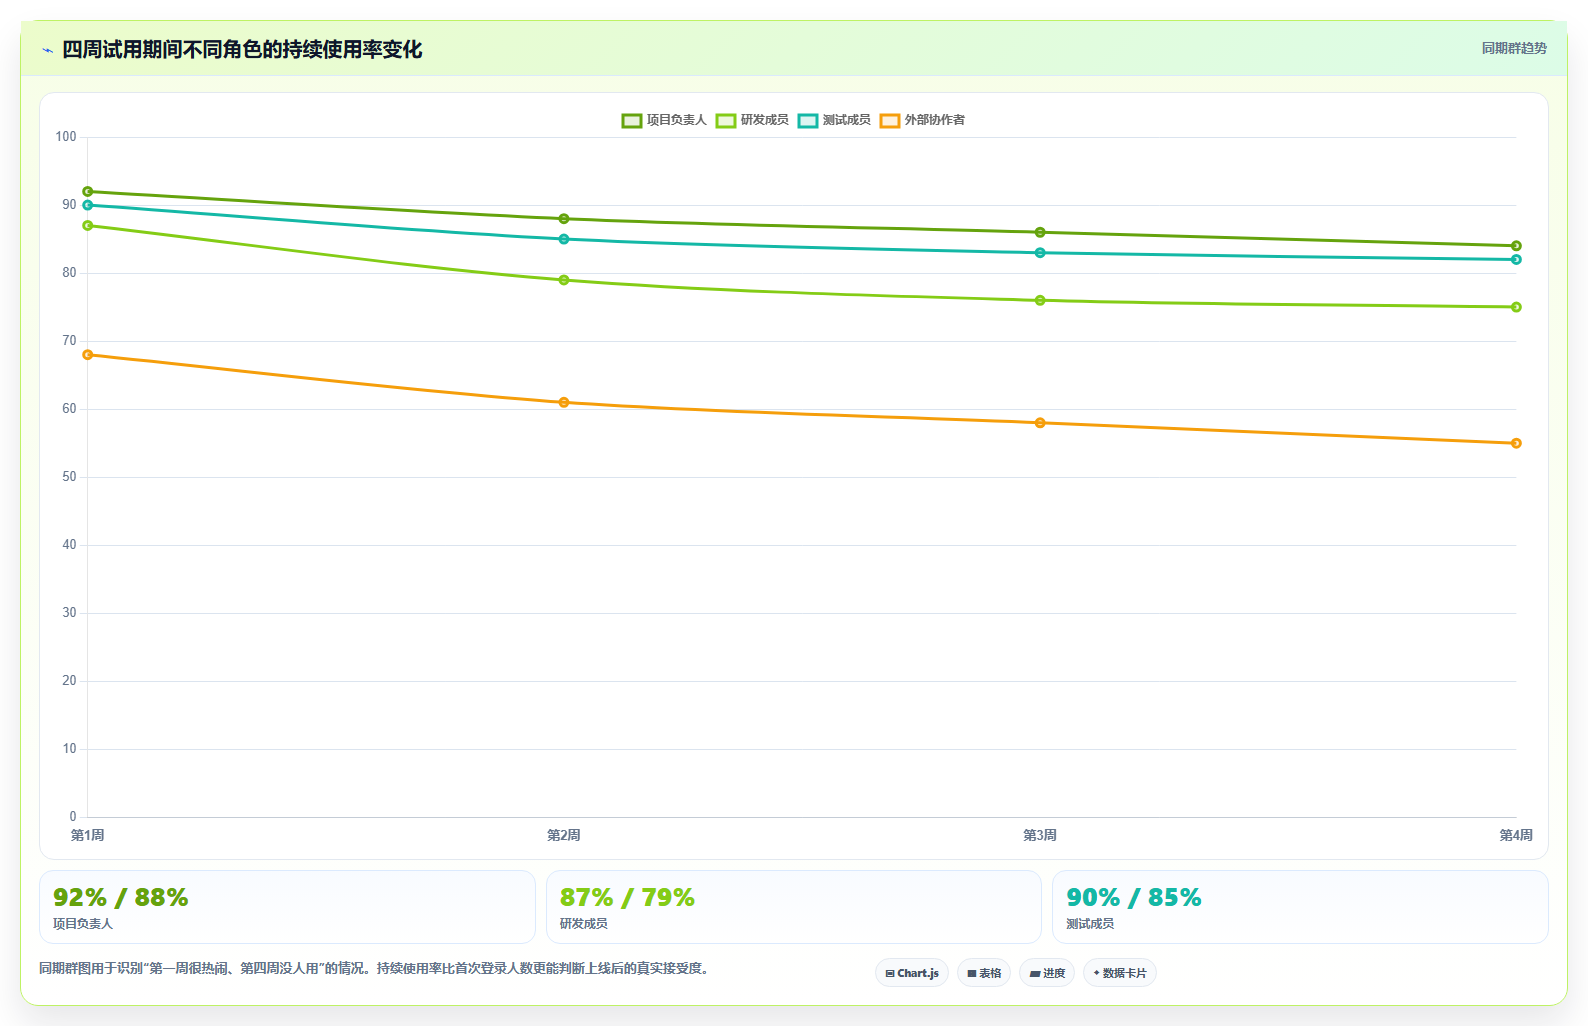Click 外部协作者 data point at 第4周
Screen dimensions: 1588x1026
(x=1516, y=443)
